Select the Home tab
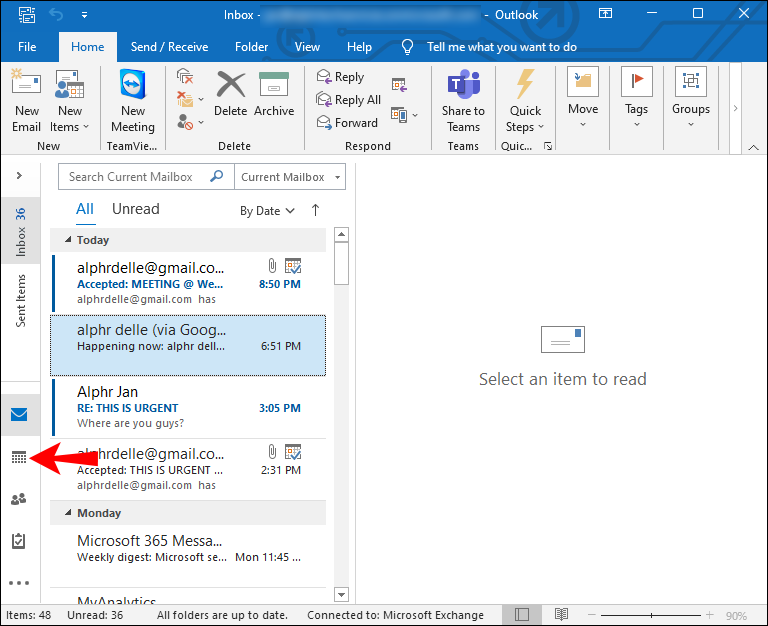768x626 pixels. [x=88, y=47]
